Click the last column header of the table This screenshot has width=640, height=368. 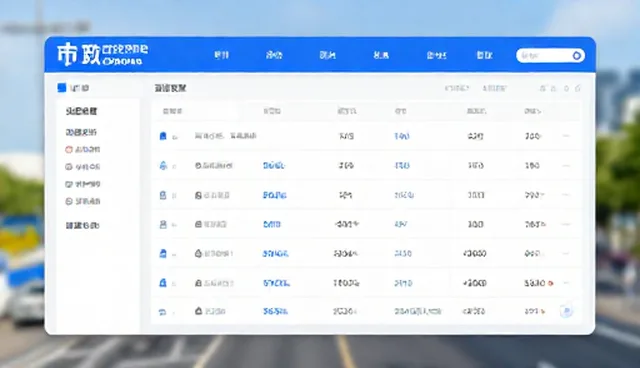tap(533, 111)
